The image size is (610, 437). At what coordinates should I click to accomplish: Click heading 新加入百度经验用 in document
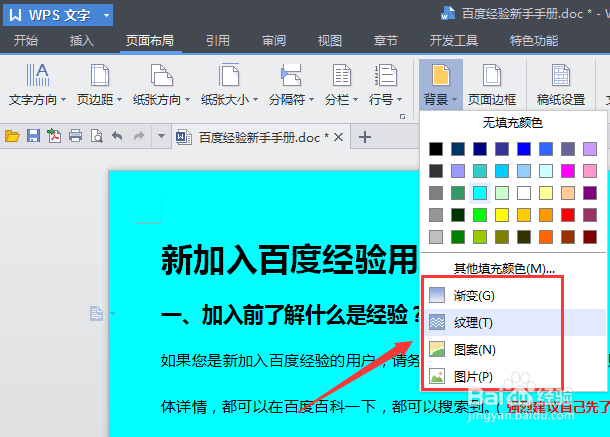pos(290,260)
